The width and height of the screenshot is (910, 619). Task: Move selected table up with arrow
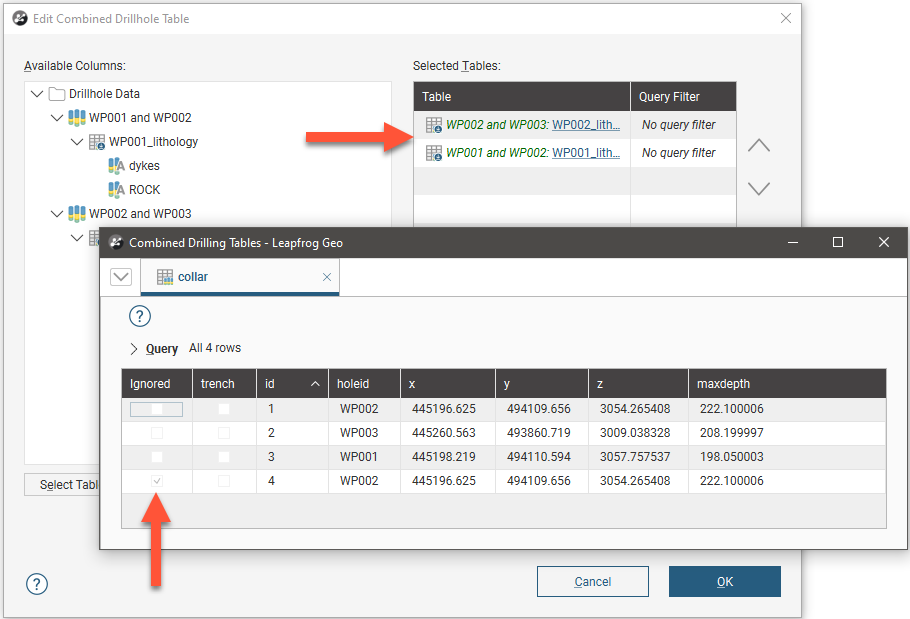coord(759,145)
